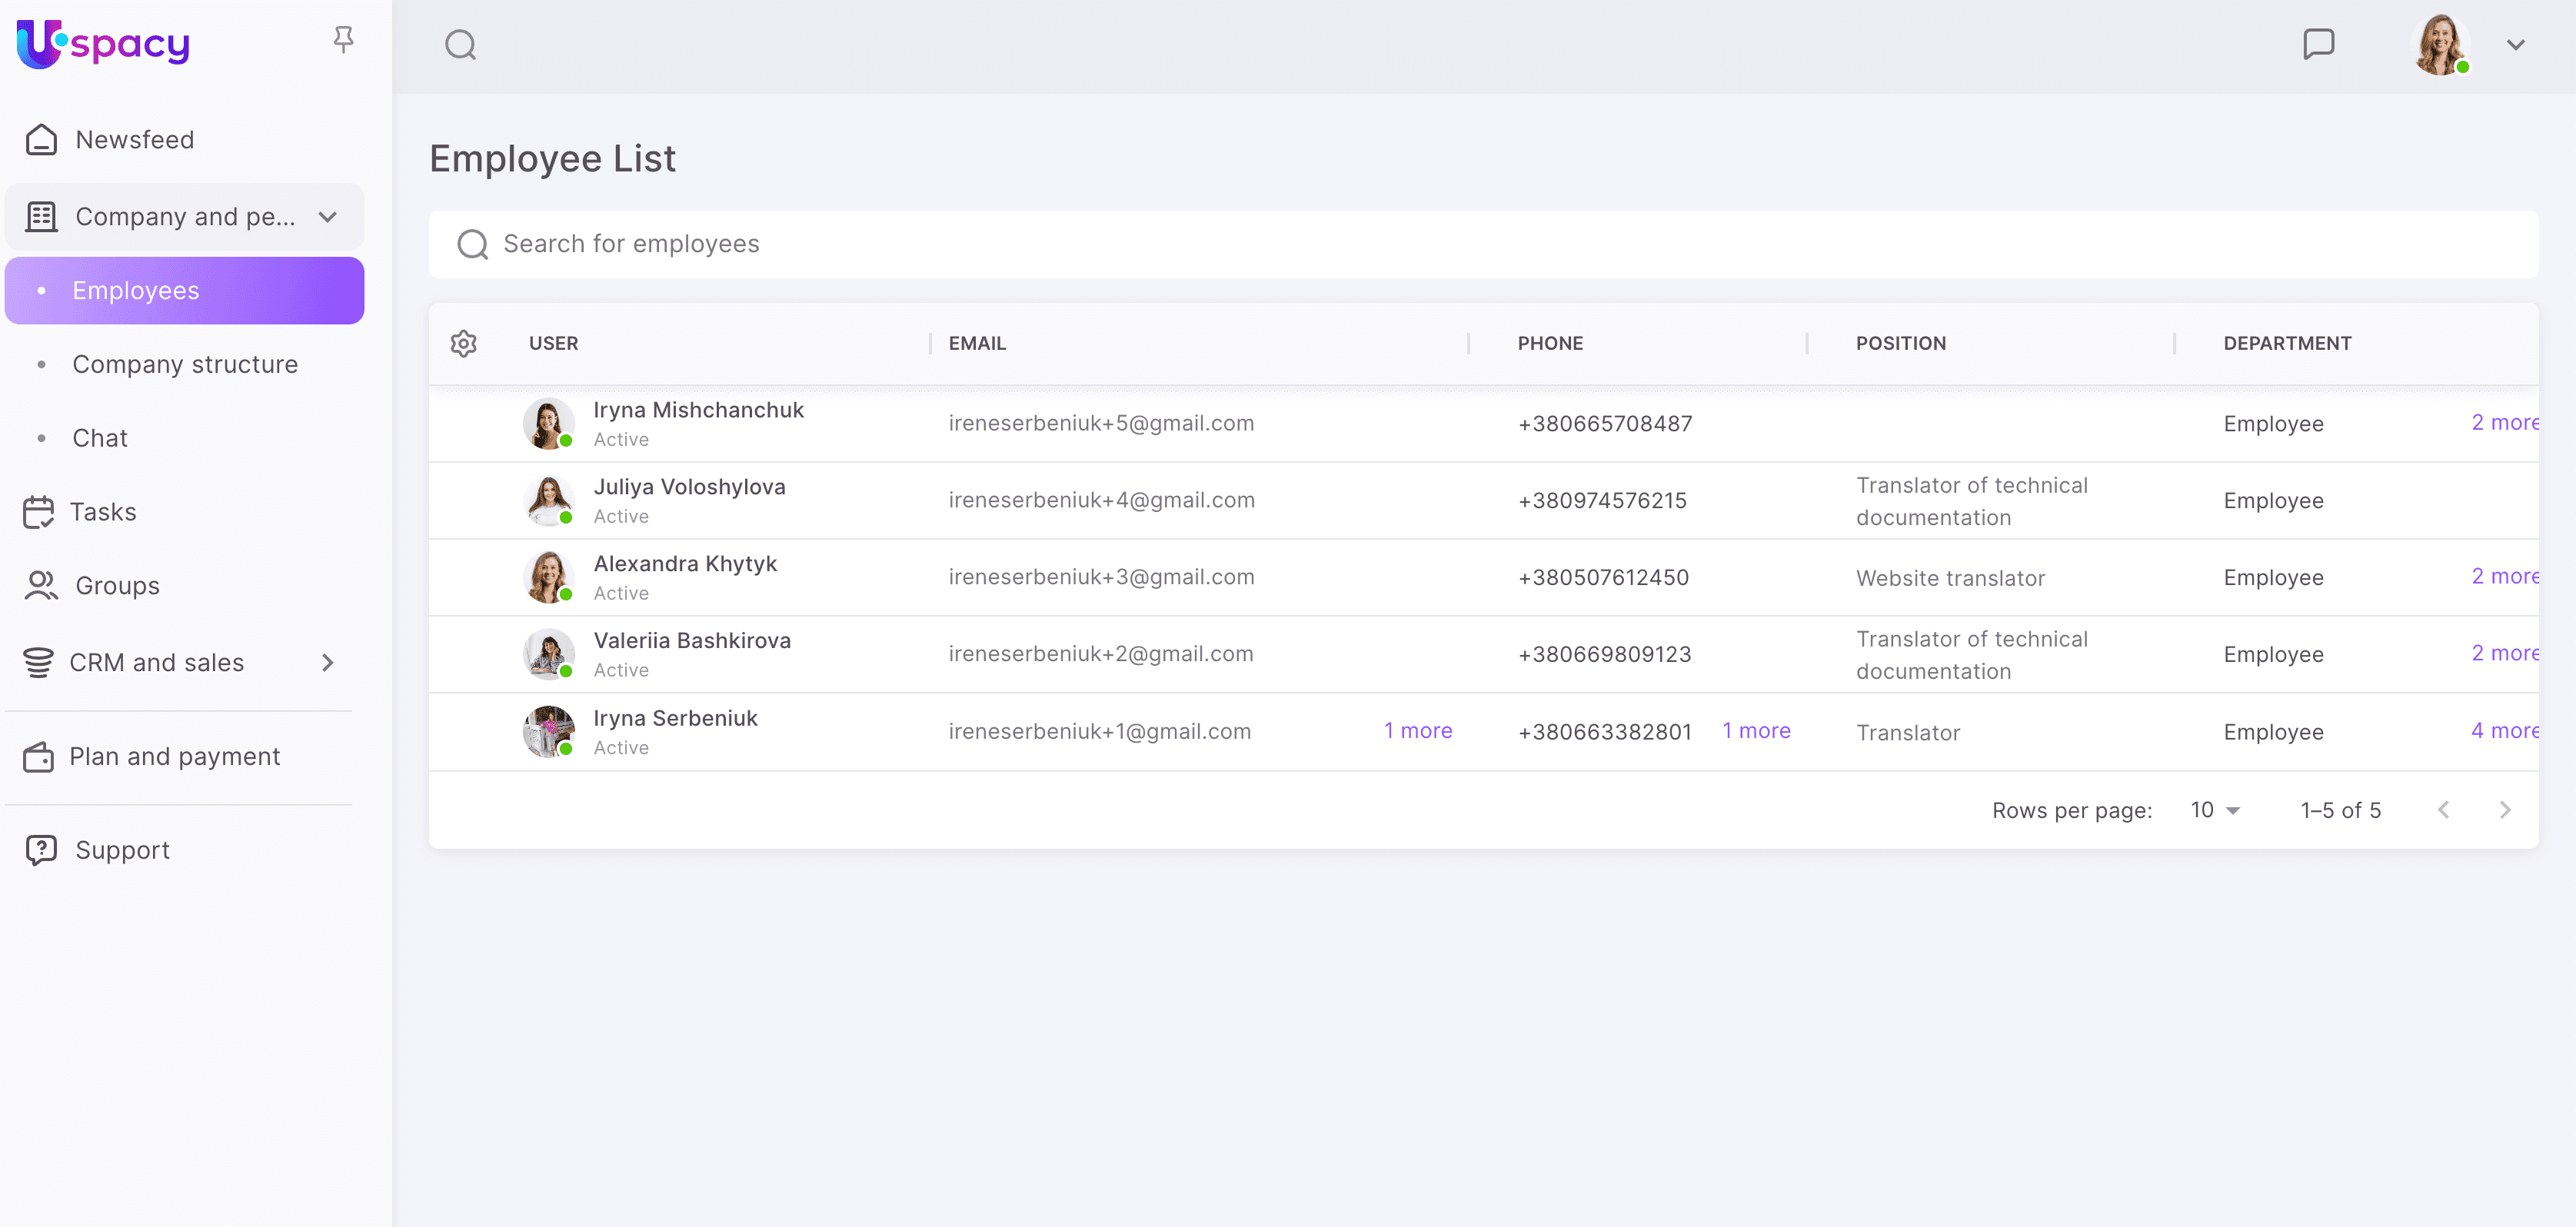Open the table columns settings gear

click(464, 343)
